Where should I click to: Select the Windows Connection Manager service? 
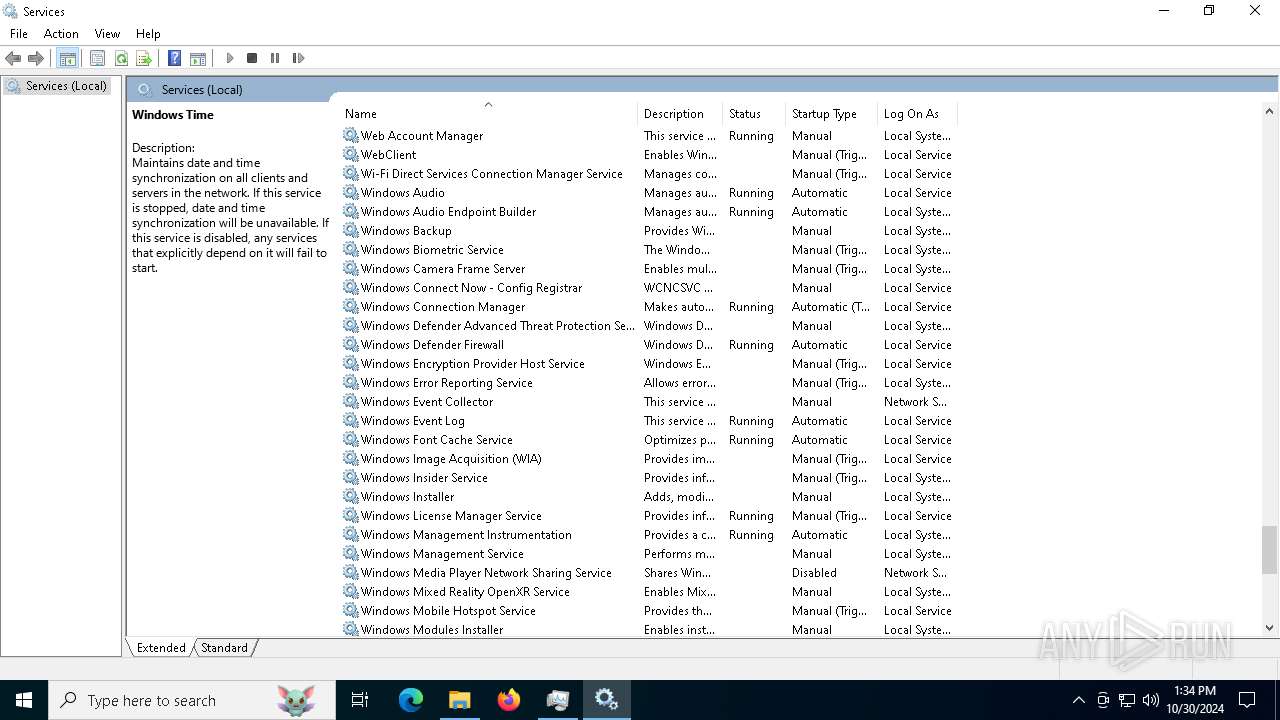tap(648, 306)
